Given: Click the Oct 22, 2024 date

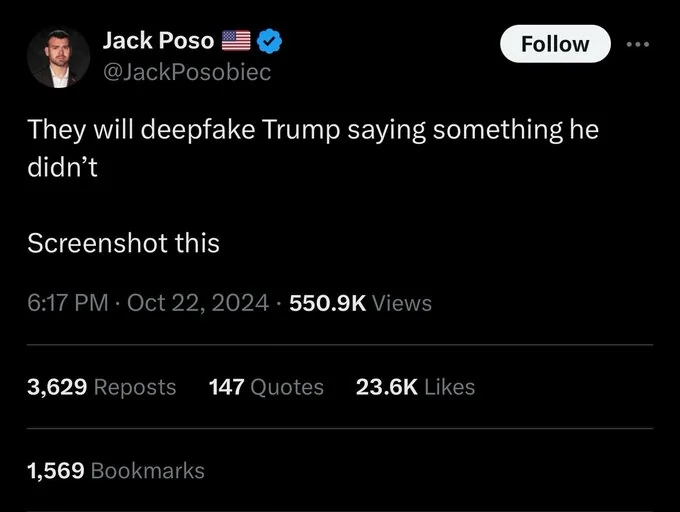Looking at the screenshot, I should (198, 302).
